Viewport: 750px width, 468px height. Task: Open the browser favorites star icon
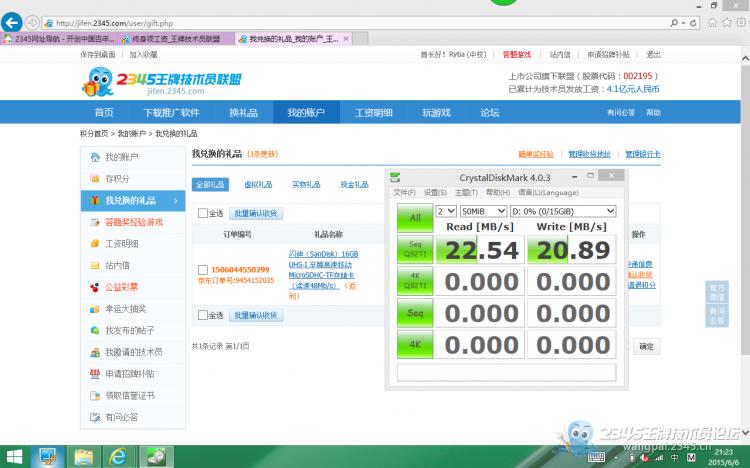coord(727,22)
